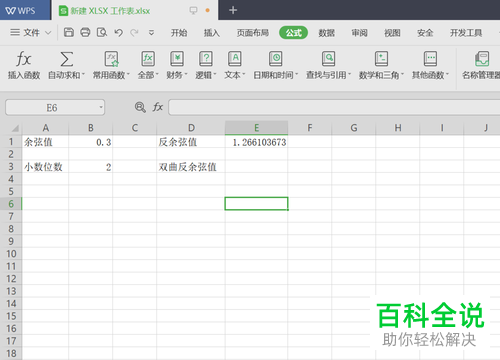This screenshot has height=360, width=500.
Task: Open Other Functions (其他函数) menu
Action: 430,65
